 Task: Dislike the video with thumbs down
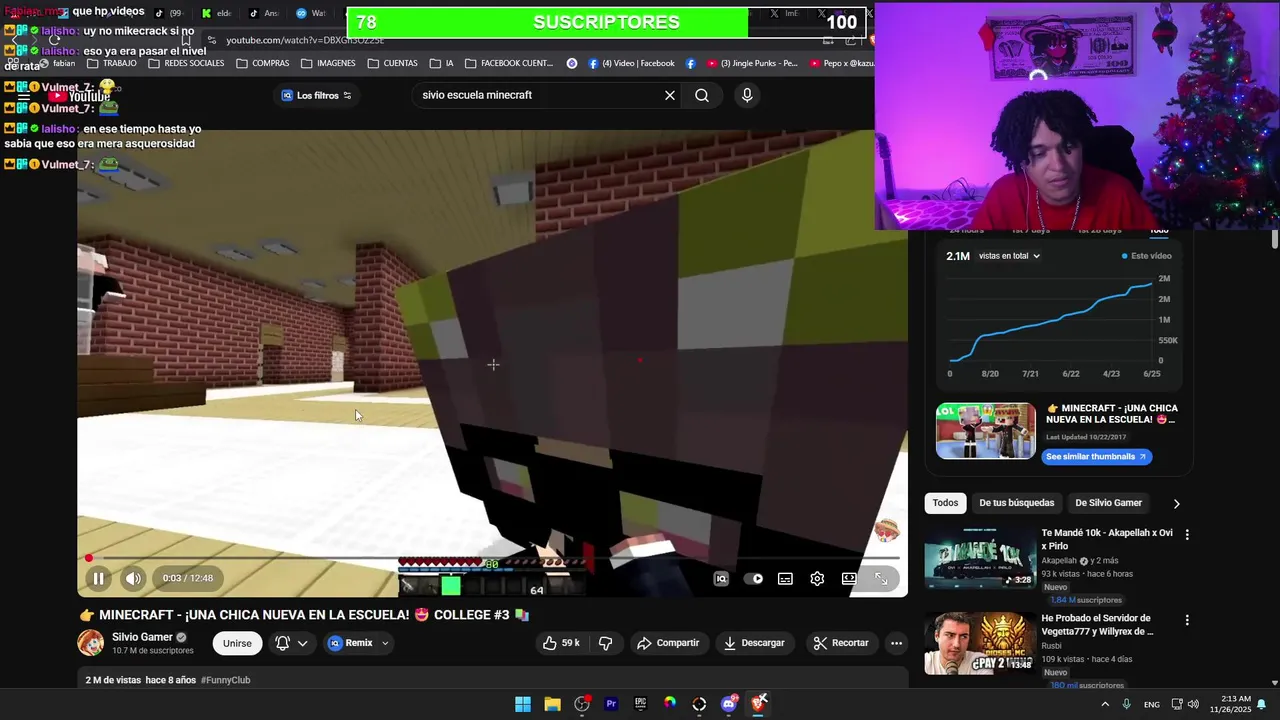tap(605, 643)
